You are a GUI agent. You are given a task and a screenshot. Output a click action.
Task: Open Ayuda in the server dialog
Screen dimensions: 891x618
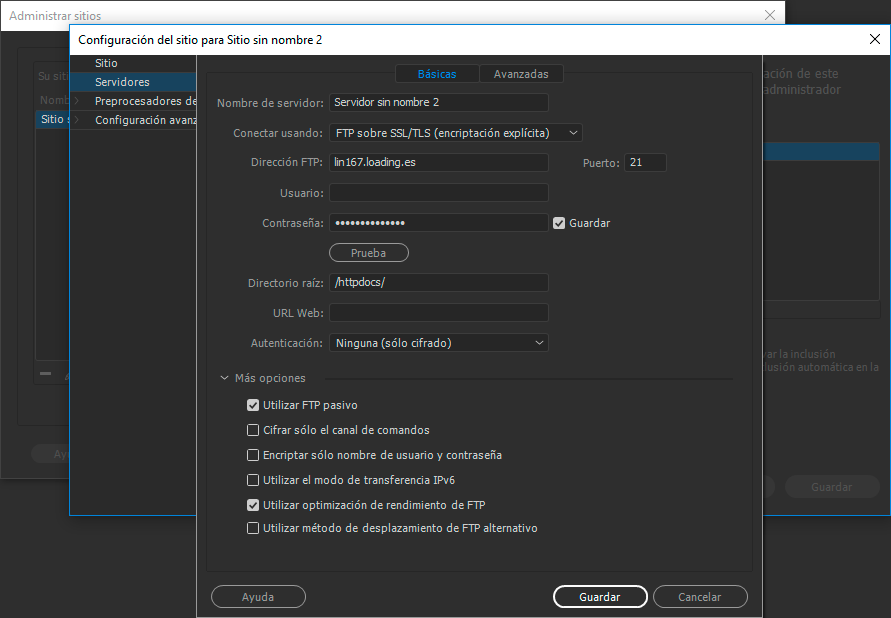pyautogui.click(x=258, y=597)
